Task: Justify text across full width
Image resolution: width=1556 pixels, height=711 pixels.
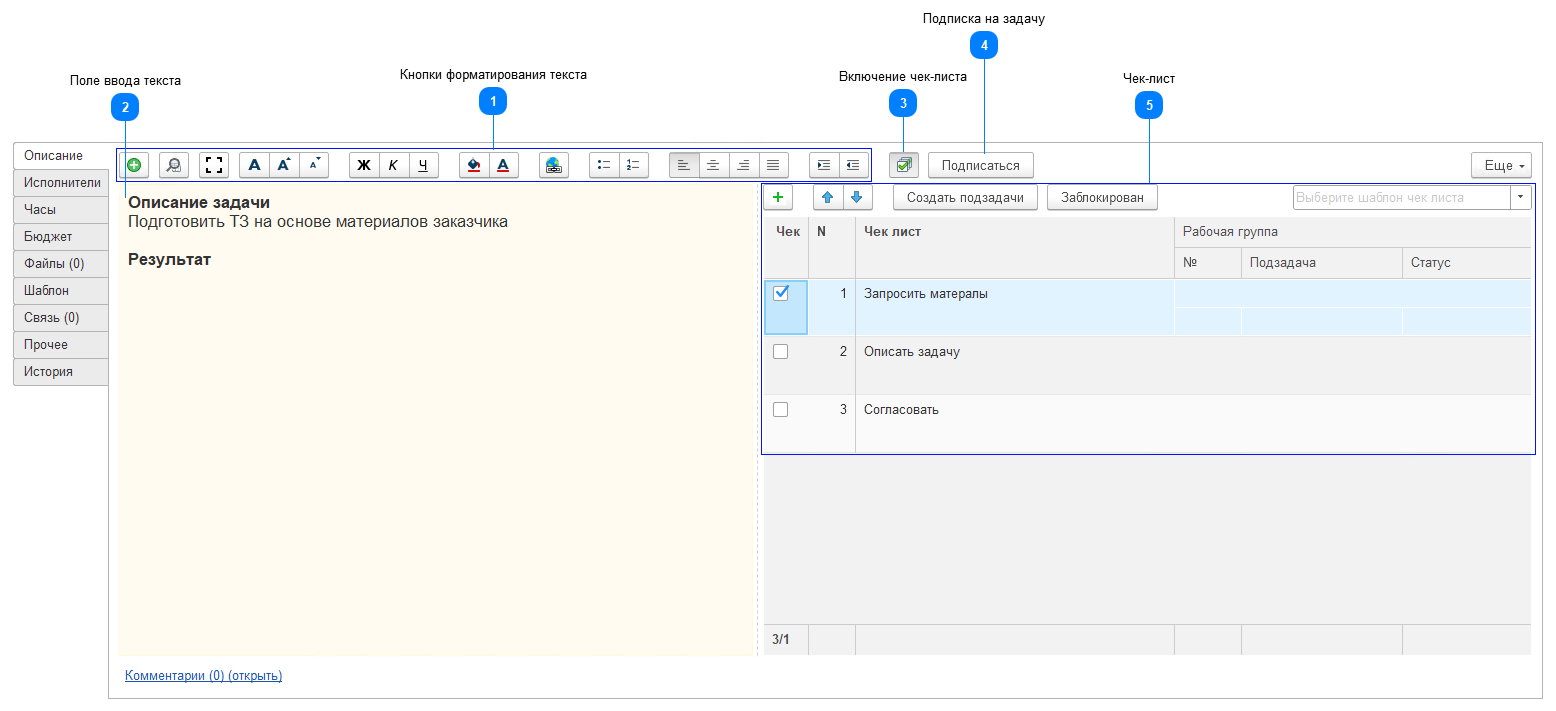Action: [x=774, y=165]
